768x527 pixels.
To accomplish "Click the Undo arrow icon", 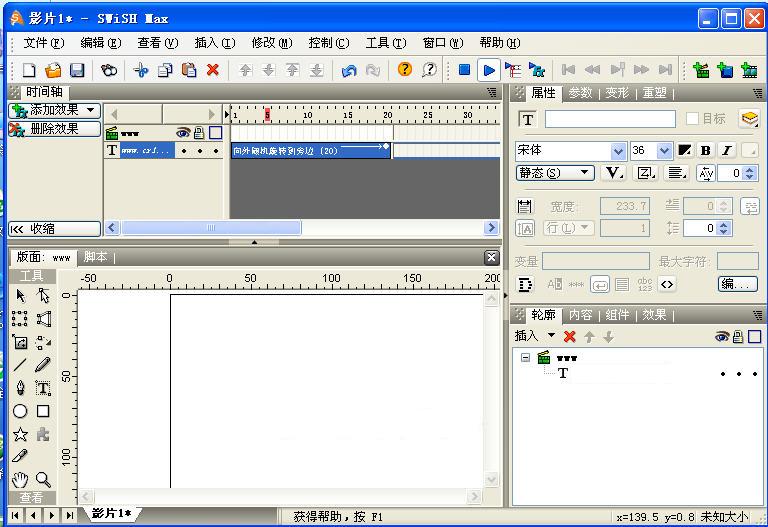I will click(349, 70).
